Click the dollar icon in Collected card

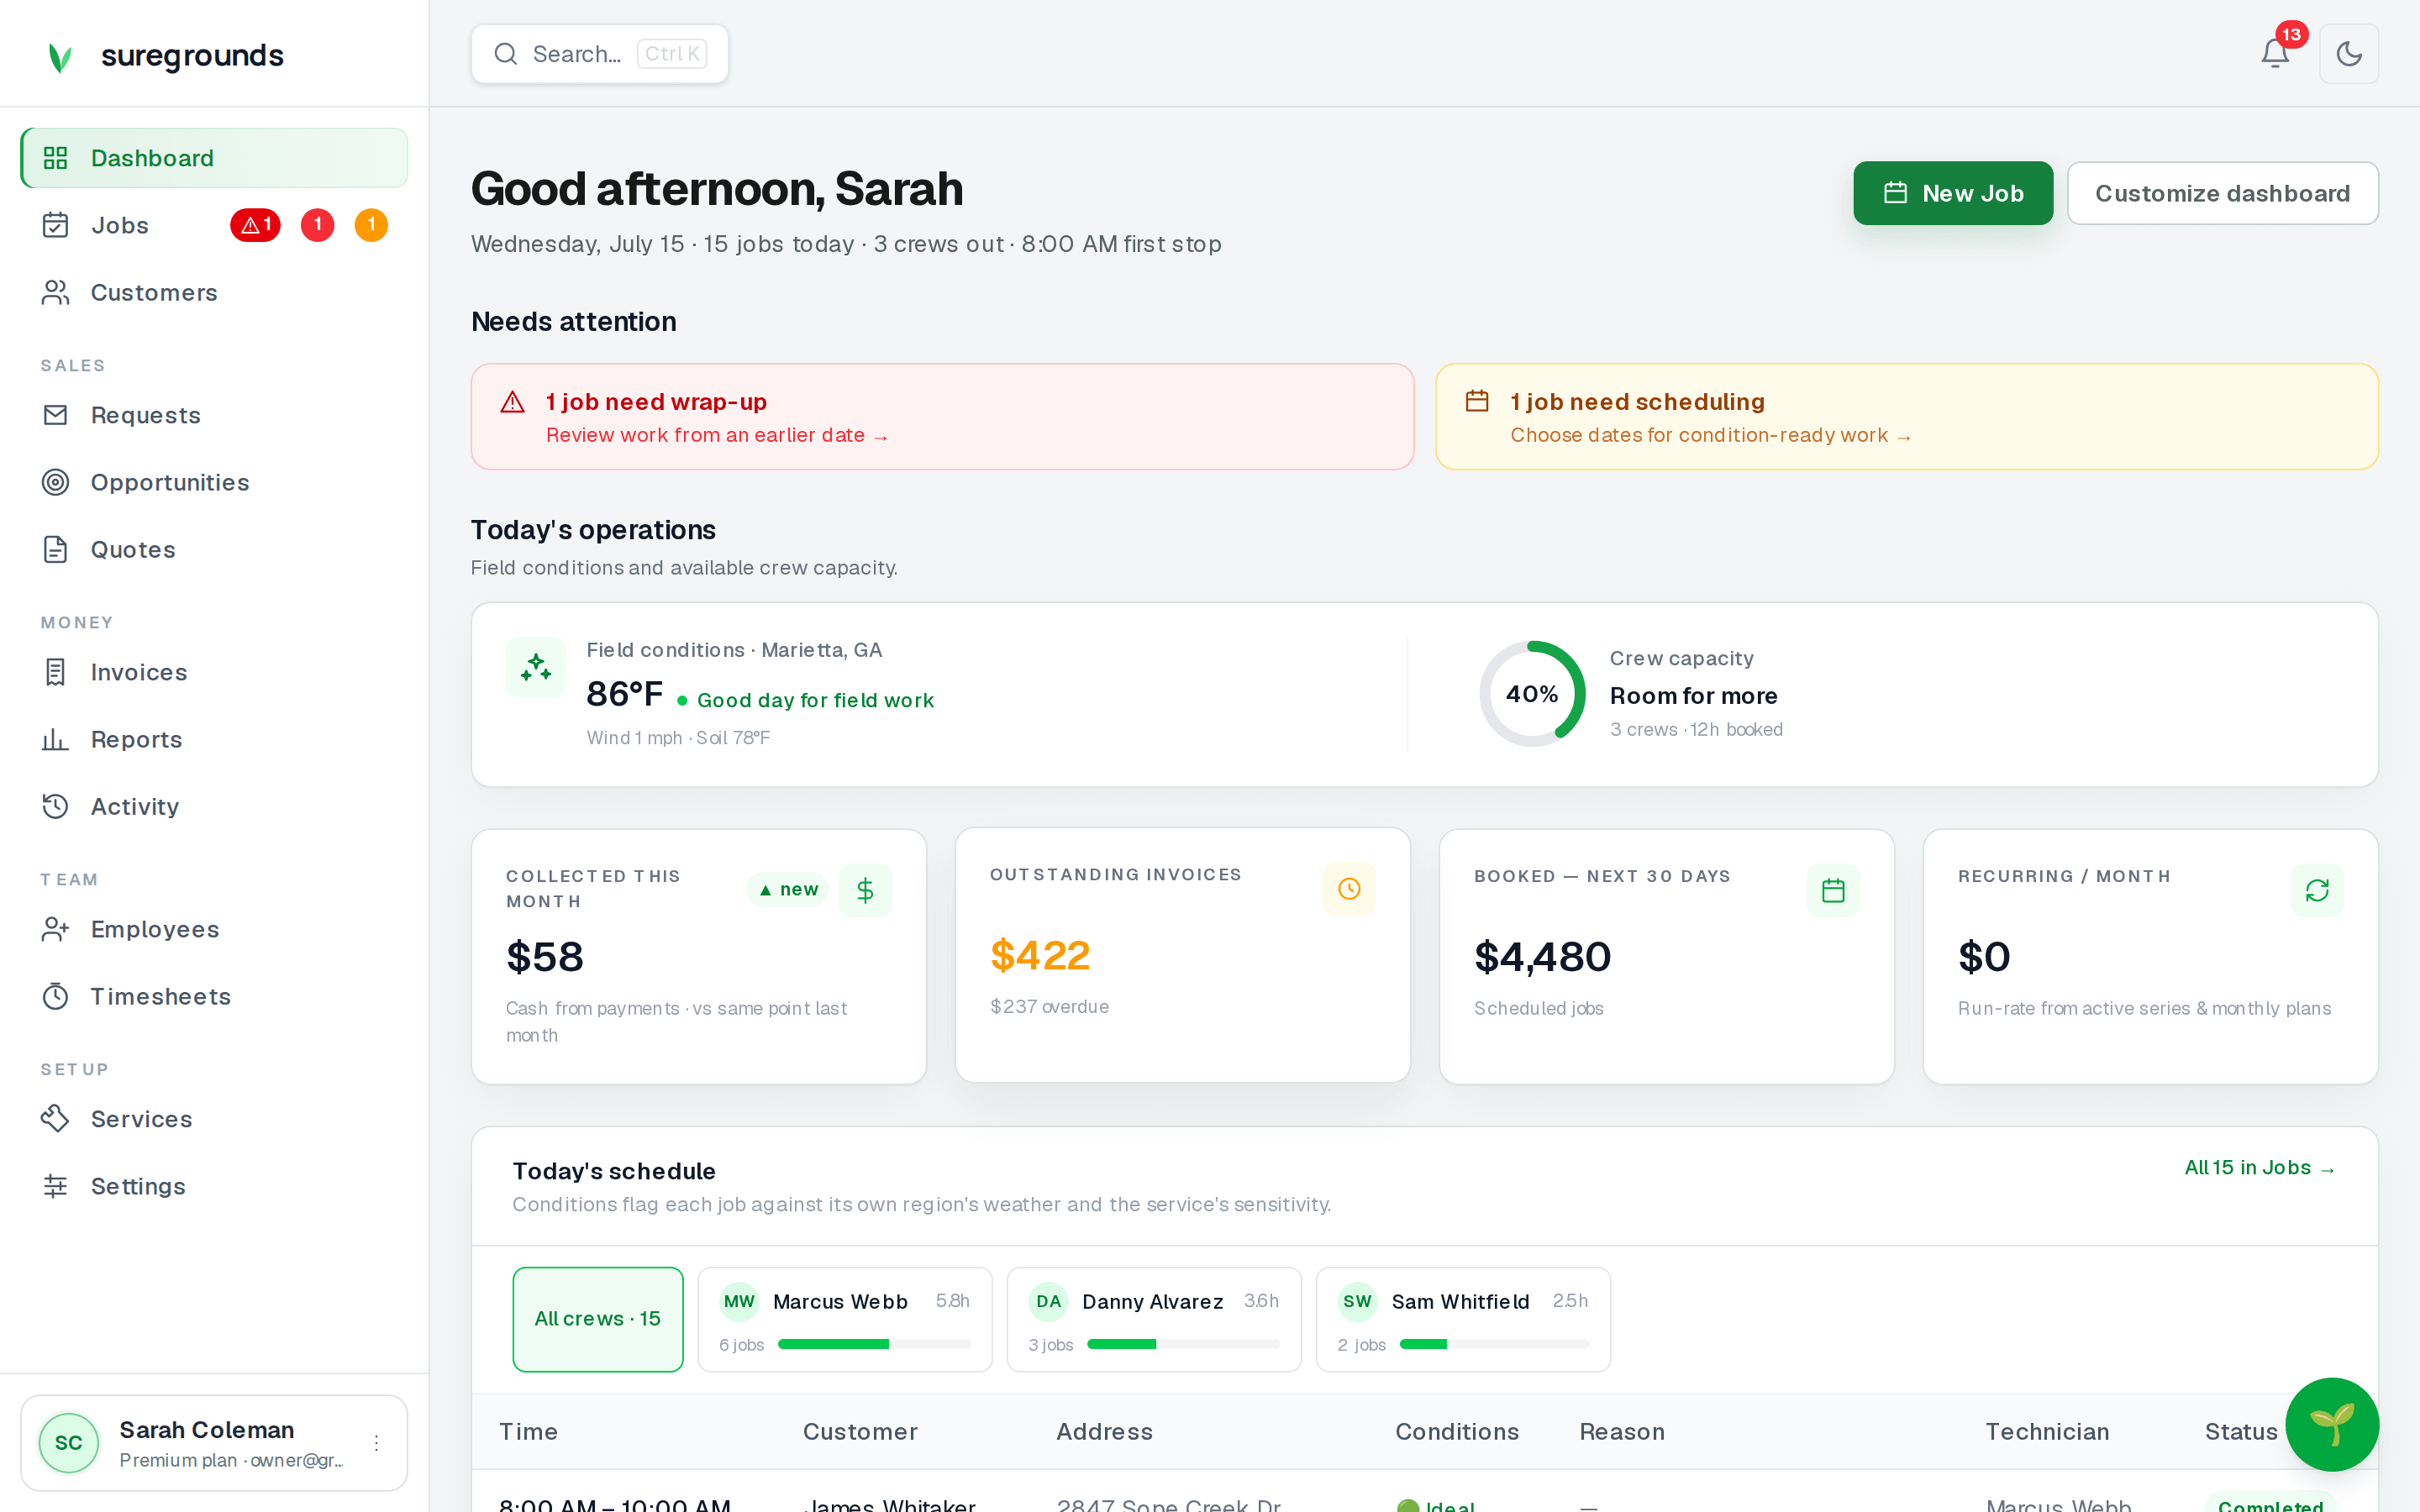pyautogui.click(x=865, y=890)
